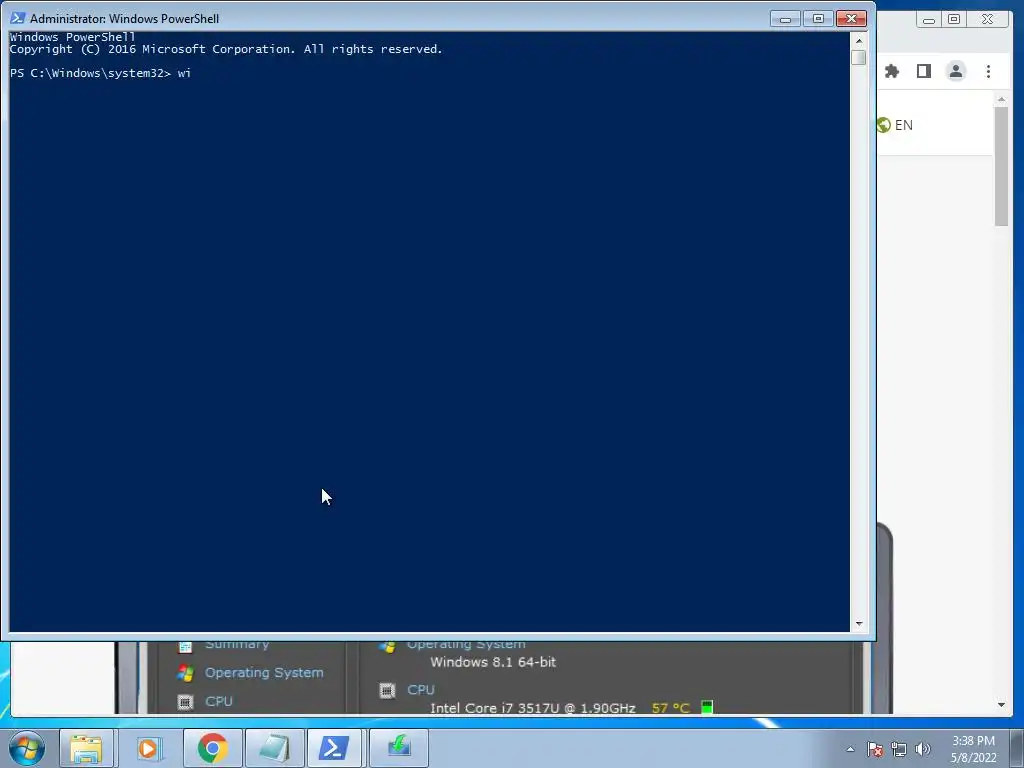Open notepad-style app in taskbar

(274, 748)
